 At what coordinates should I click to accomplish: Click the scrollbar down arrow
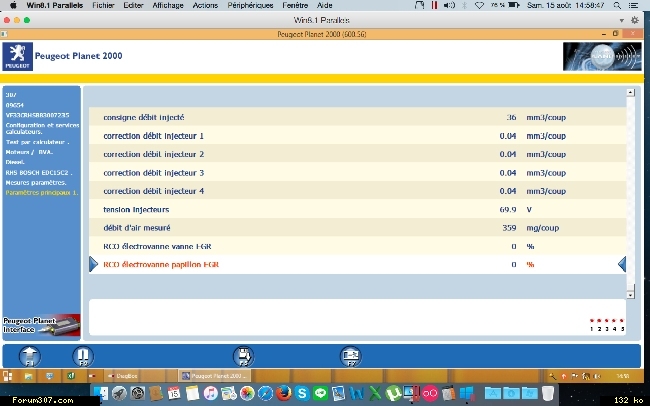tap(631, 295)
